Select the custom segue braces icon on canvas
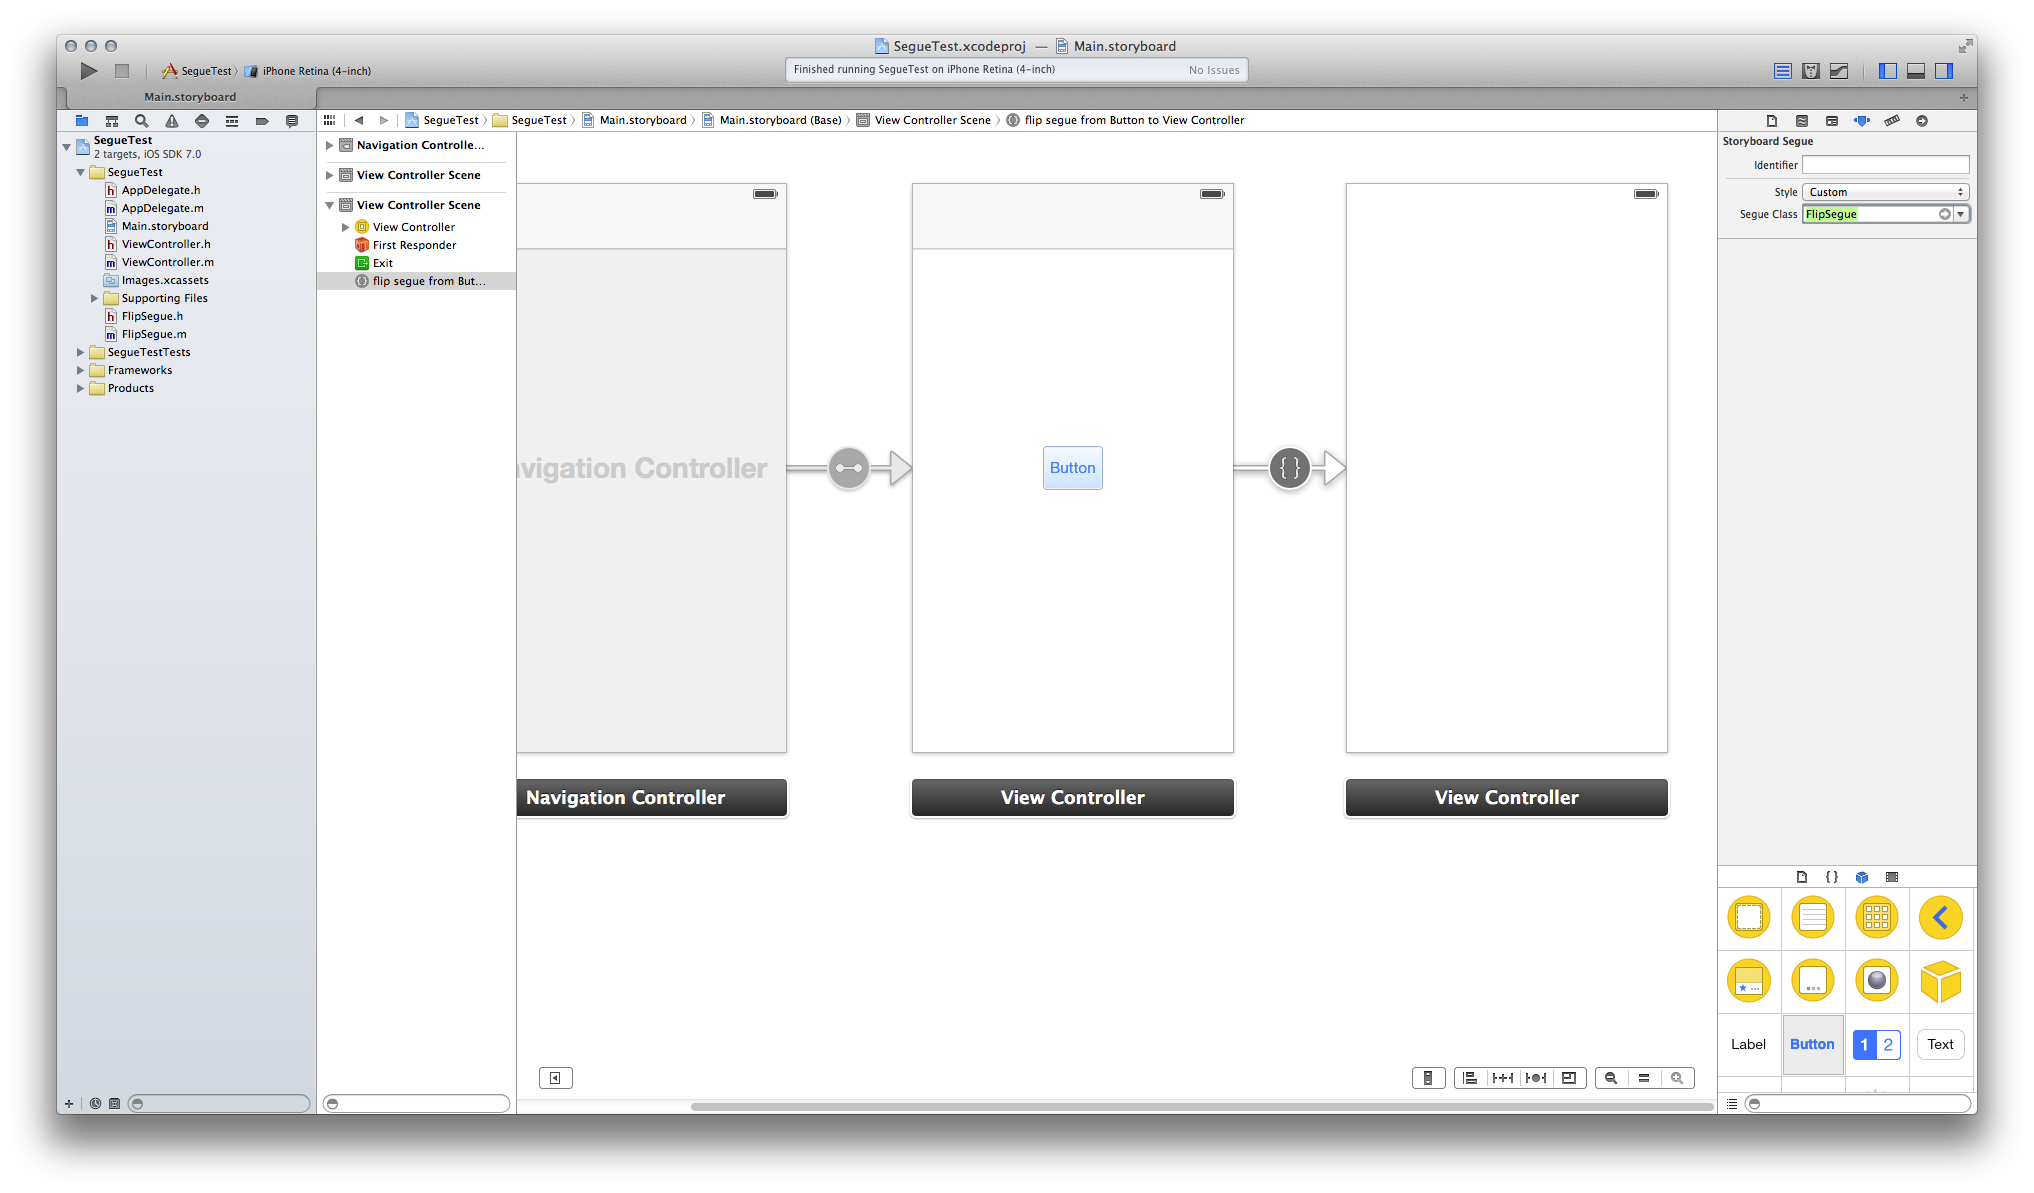 click(x=1289, y=468)
